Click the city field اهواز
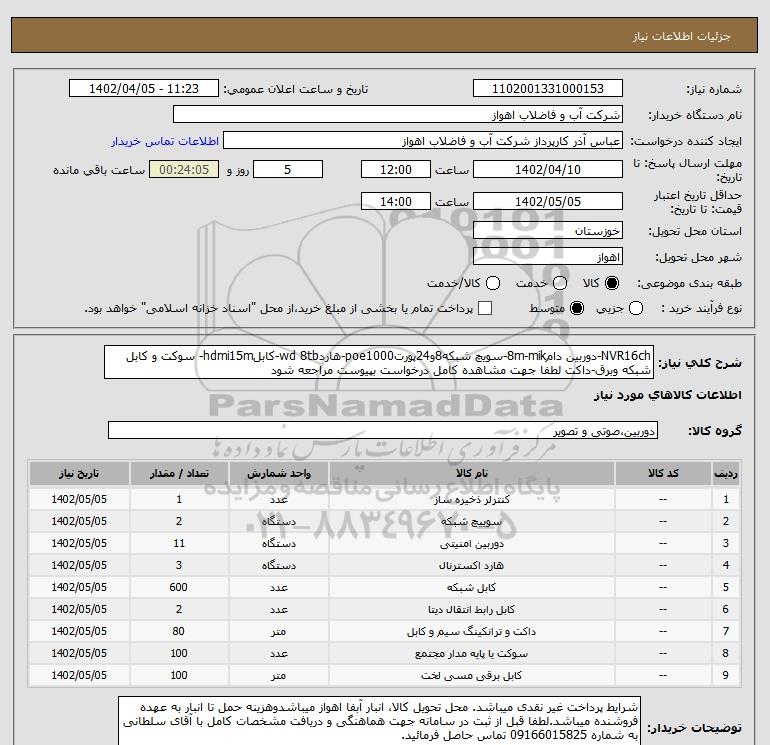Screen dimensions: 770x745 (x=548, y=257)
